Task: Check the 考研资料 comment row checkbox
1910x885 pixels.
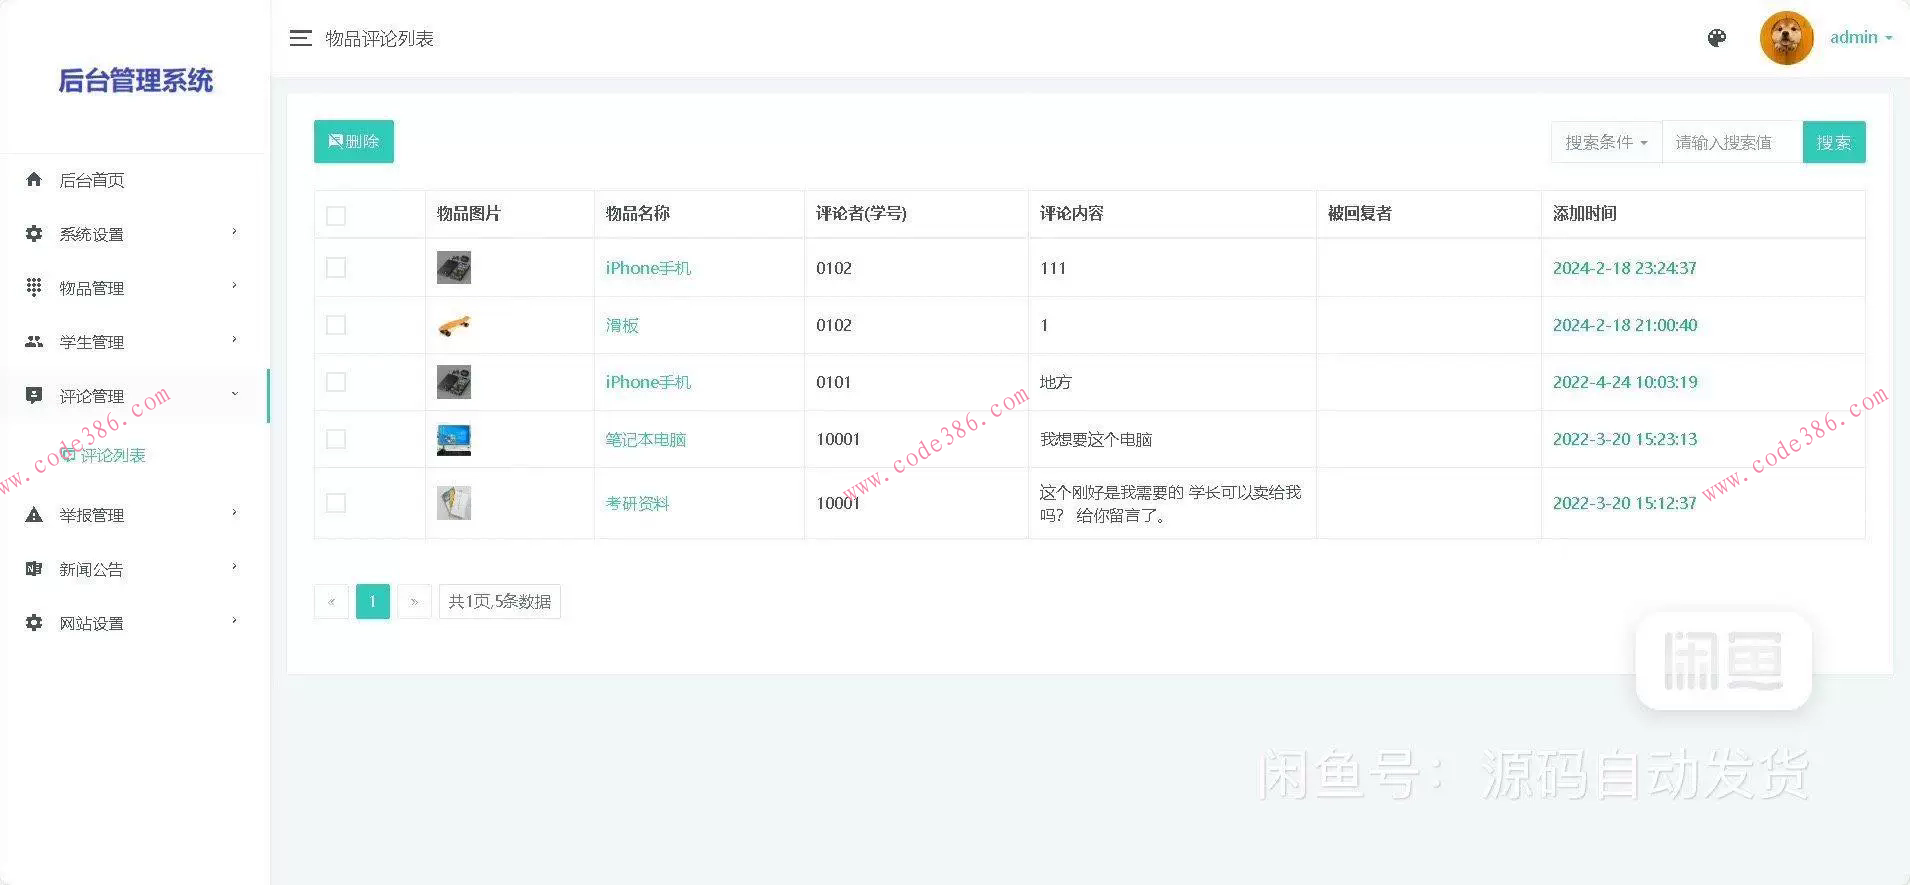Action: pyautogui.click(x=336, y=503)
